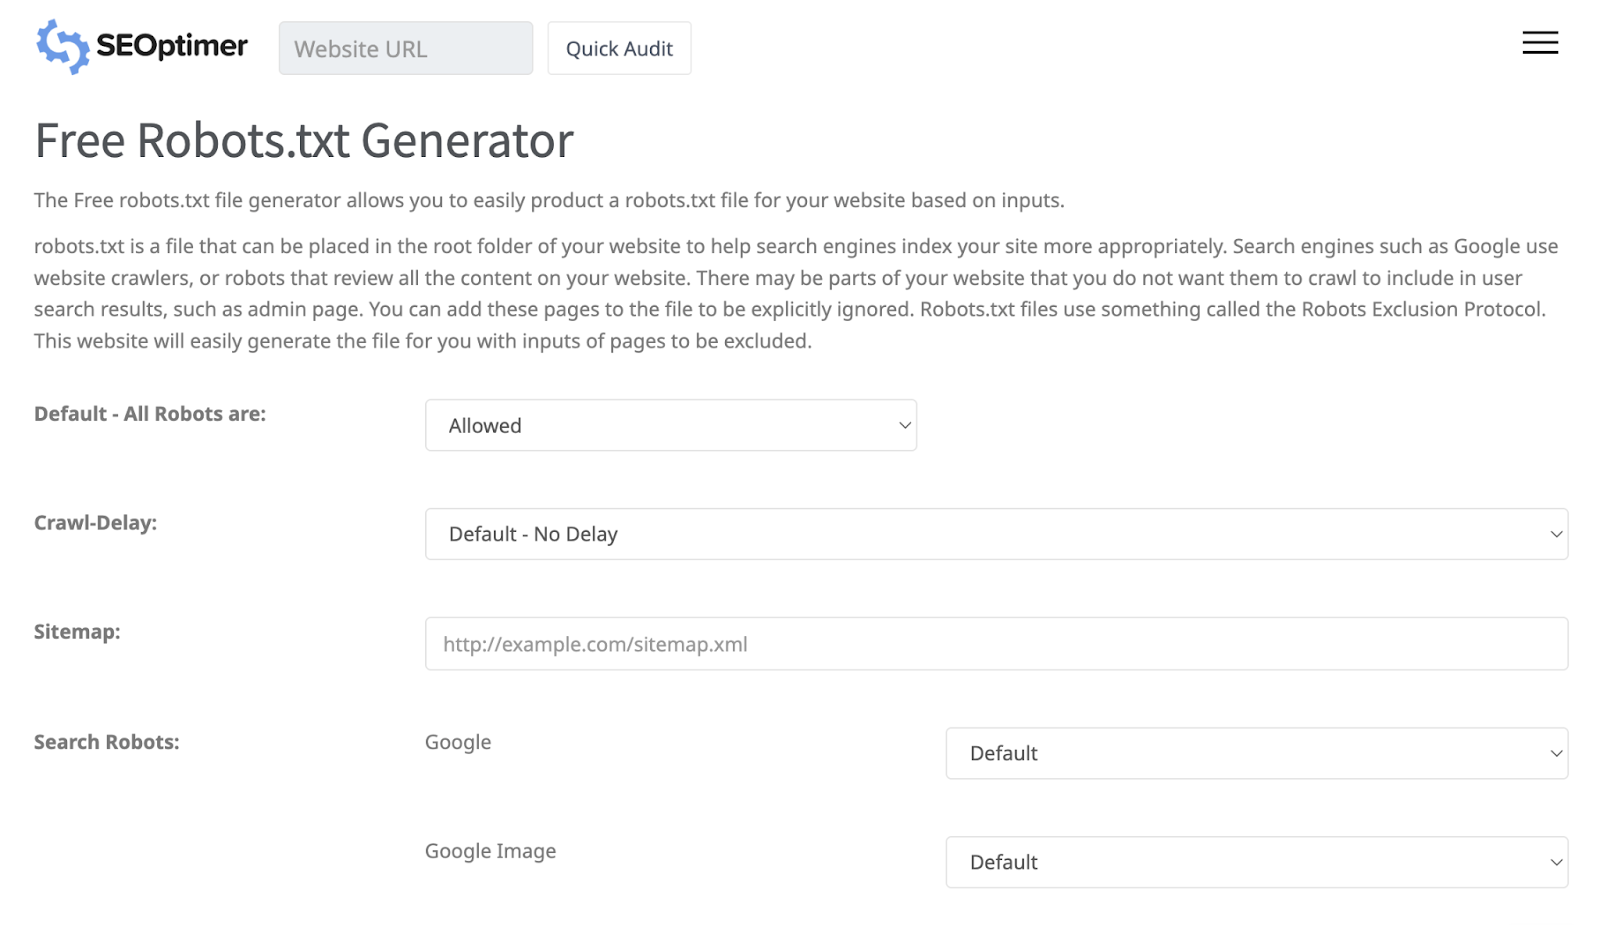
Task: Click the "Search Robots:" label
Action: 106,742
